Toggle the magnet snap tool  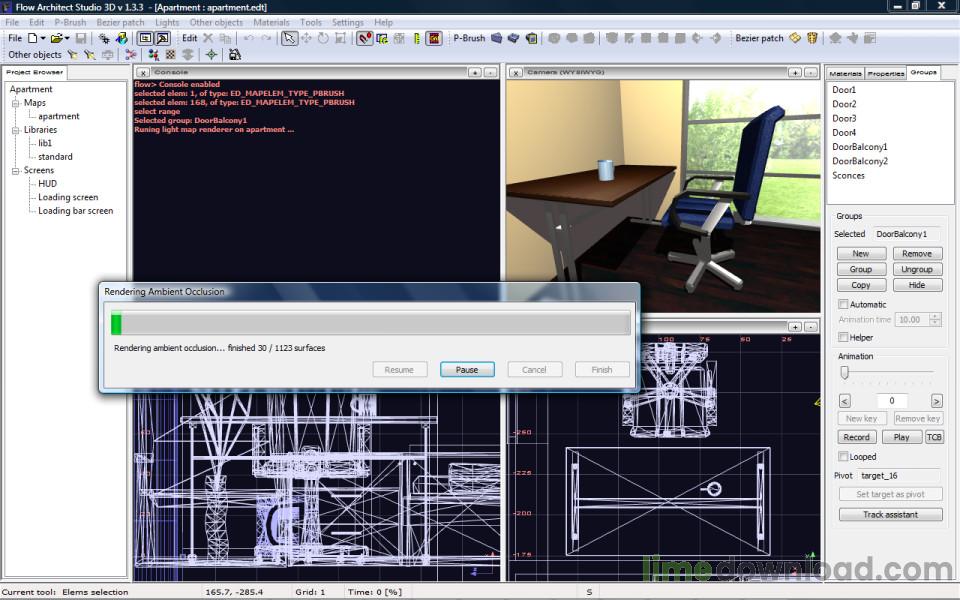pos(365,38)
